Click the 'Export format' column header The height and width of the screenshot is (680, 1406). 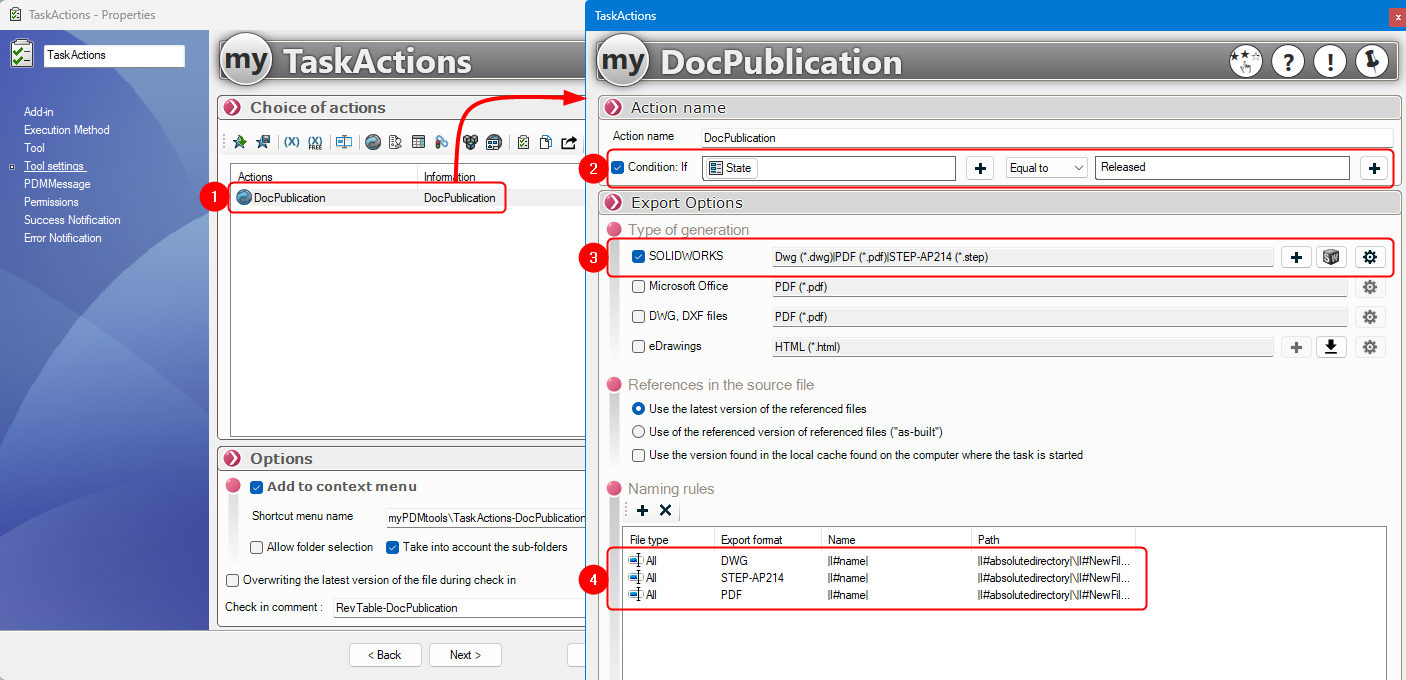(767, 540)
